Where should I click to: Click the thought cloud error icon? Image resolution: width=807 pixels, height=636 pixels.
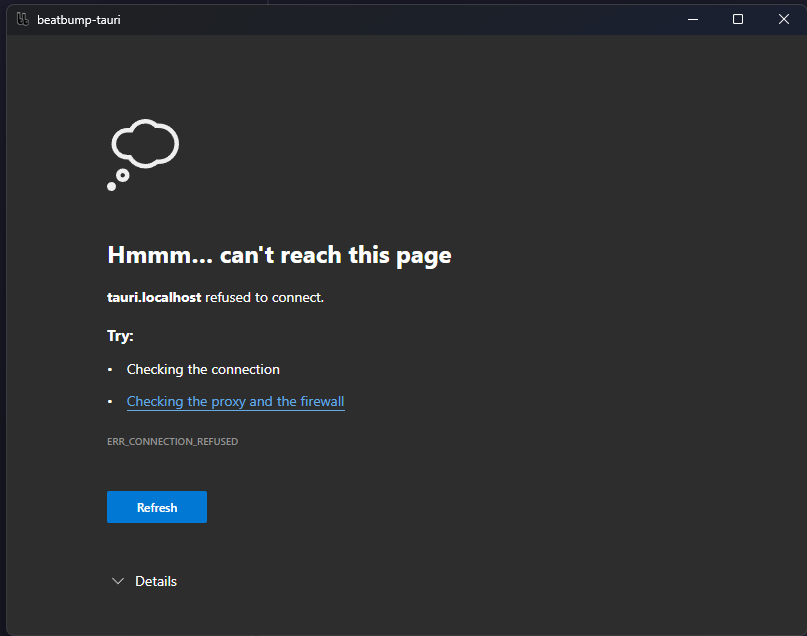pos(143,154)
